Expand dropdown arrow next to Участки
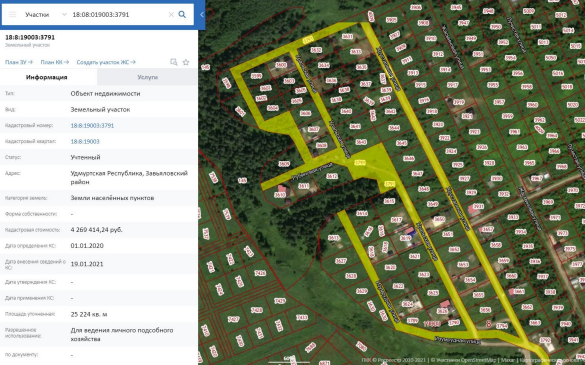585x365 pixels. pyautogui.click(x=64, y=15)
